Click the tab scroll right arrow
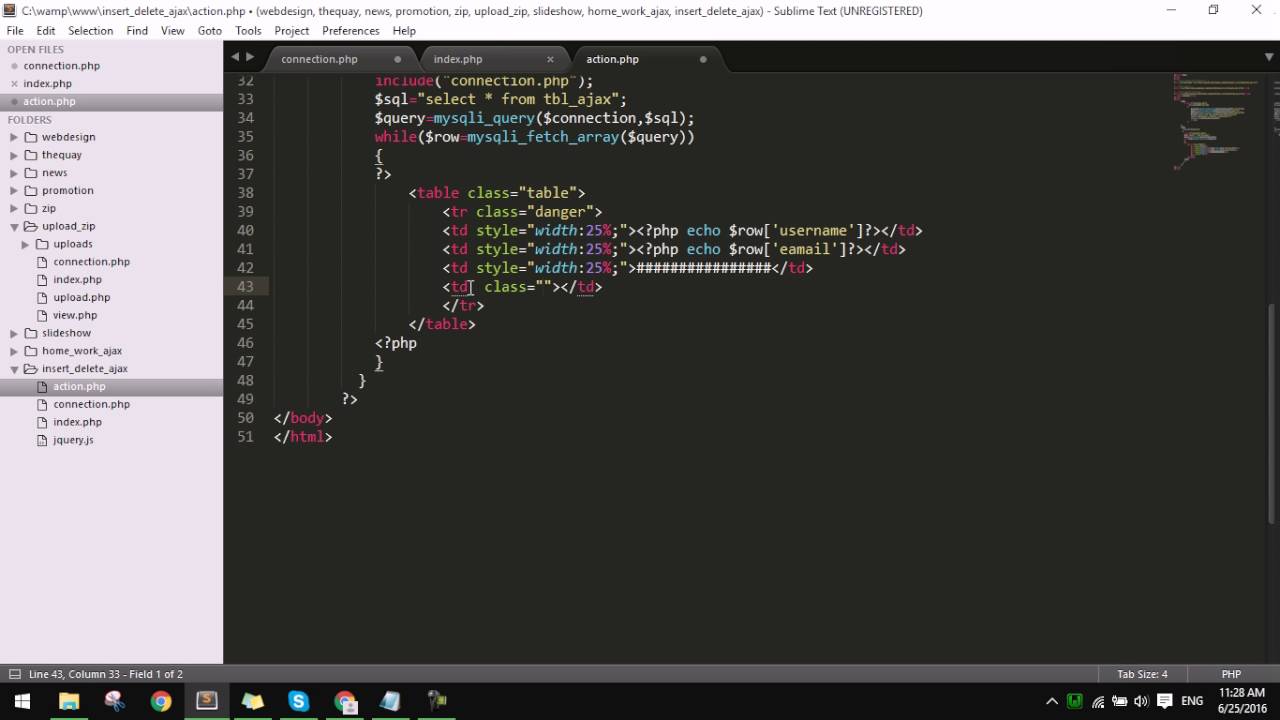This screenshot has height=720, width=1280. pos(250,57)
